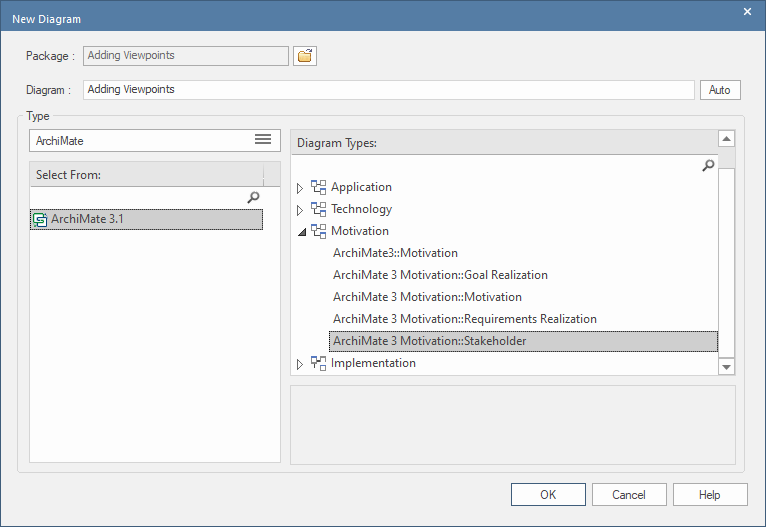Click the Cancel button
Image resolution: width=766 pixels, height=527 pixels.
pyautogui.click(x=629, y=495)
